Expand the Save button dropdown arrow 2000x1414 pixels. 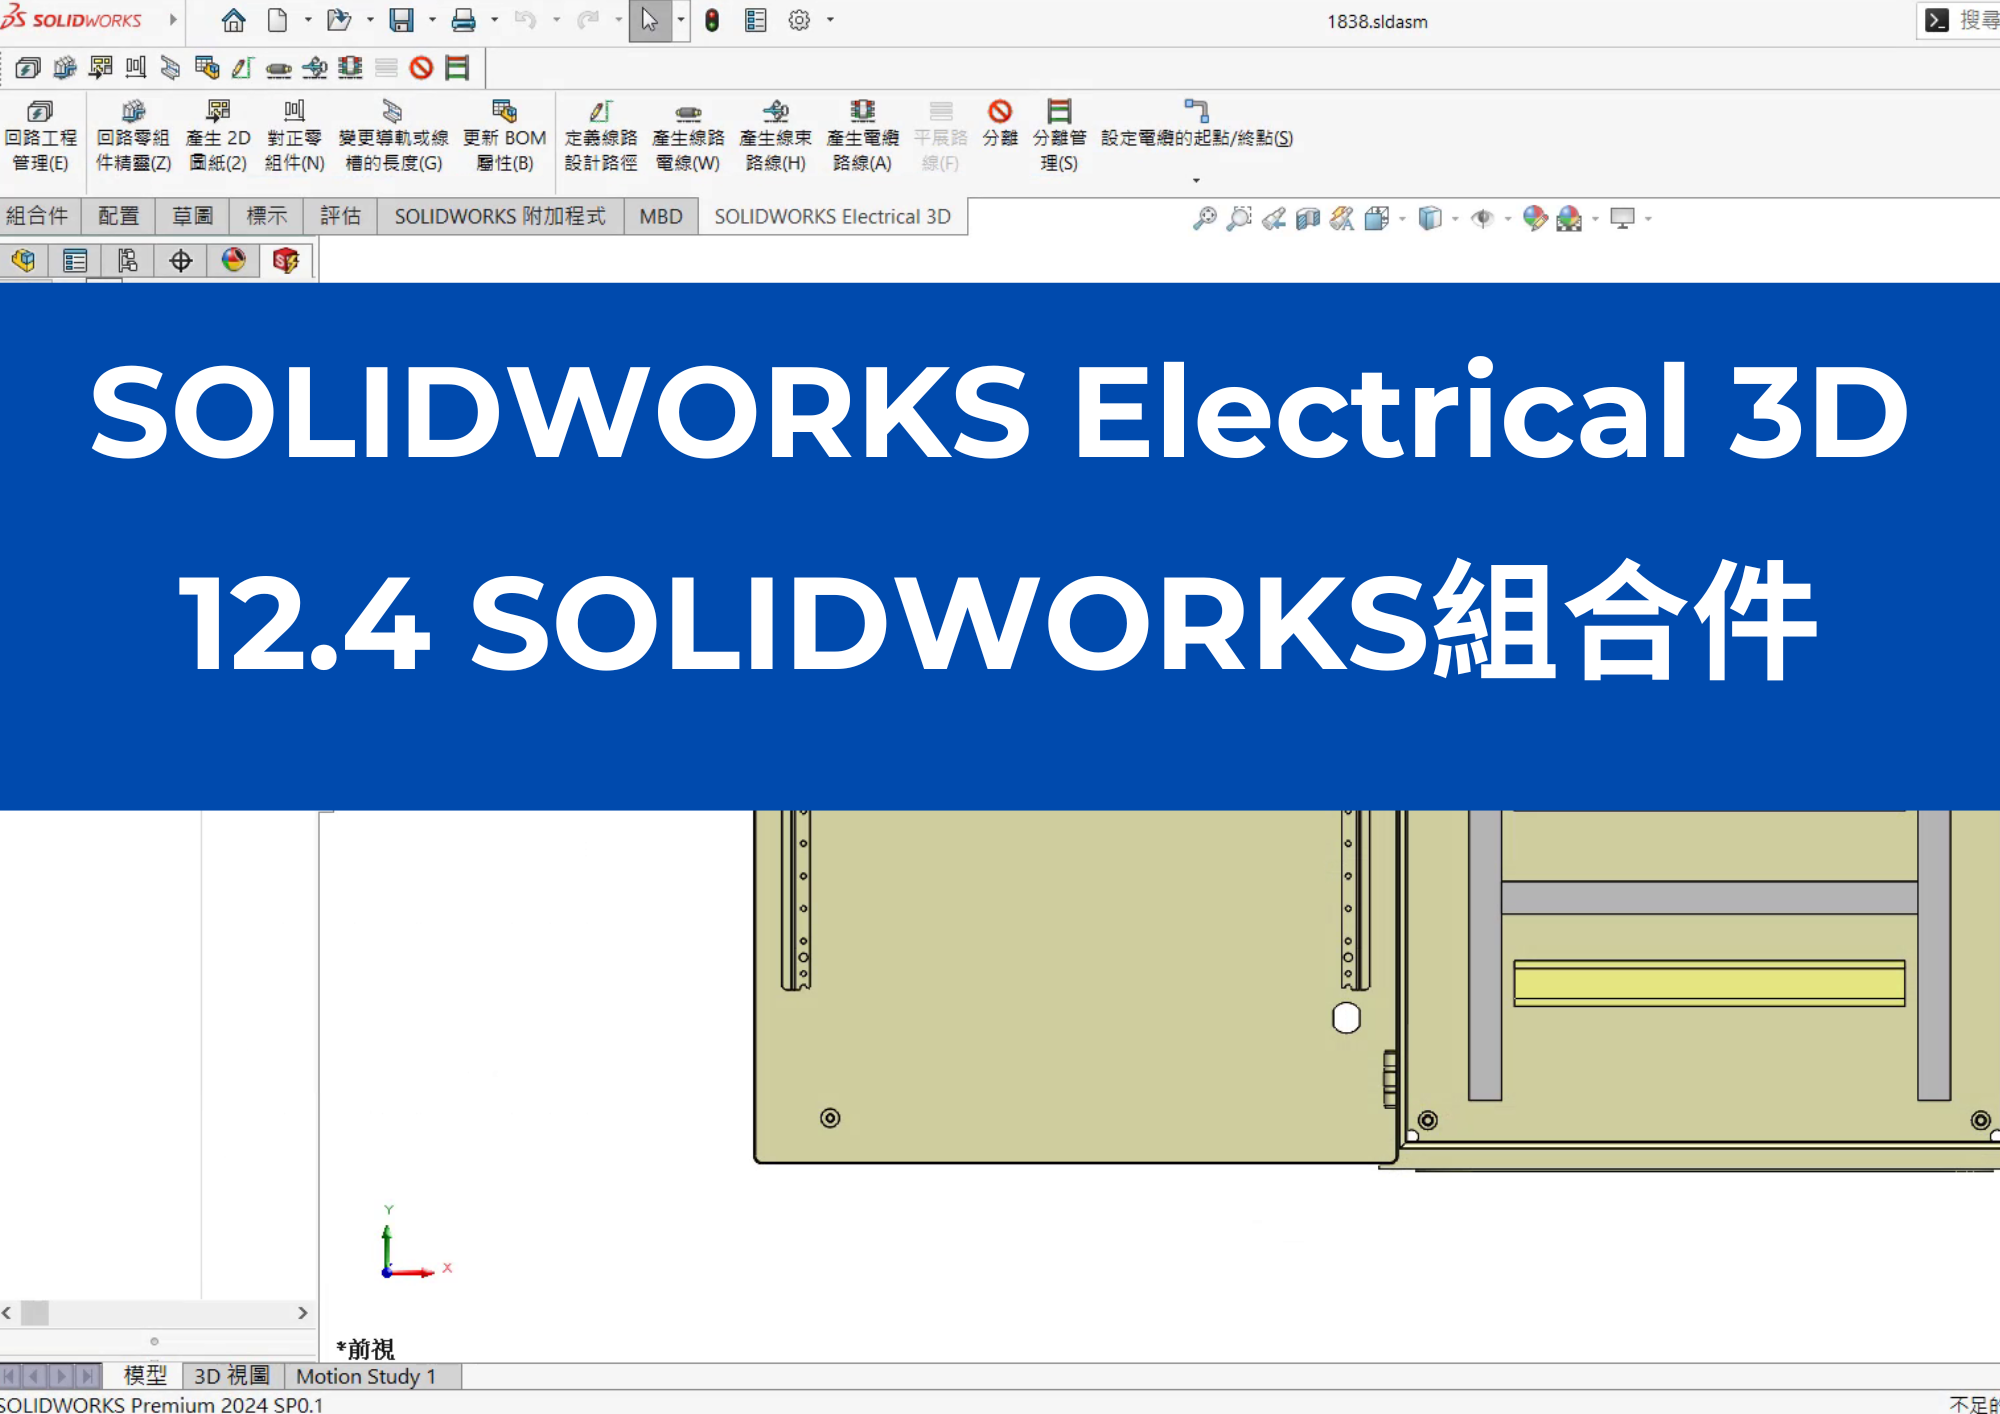pos(431,20)
